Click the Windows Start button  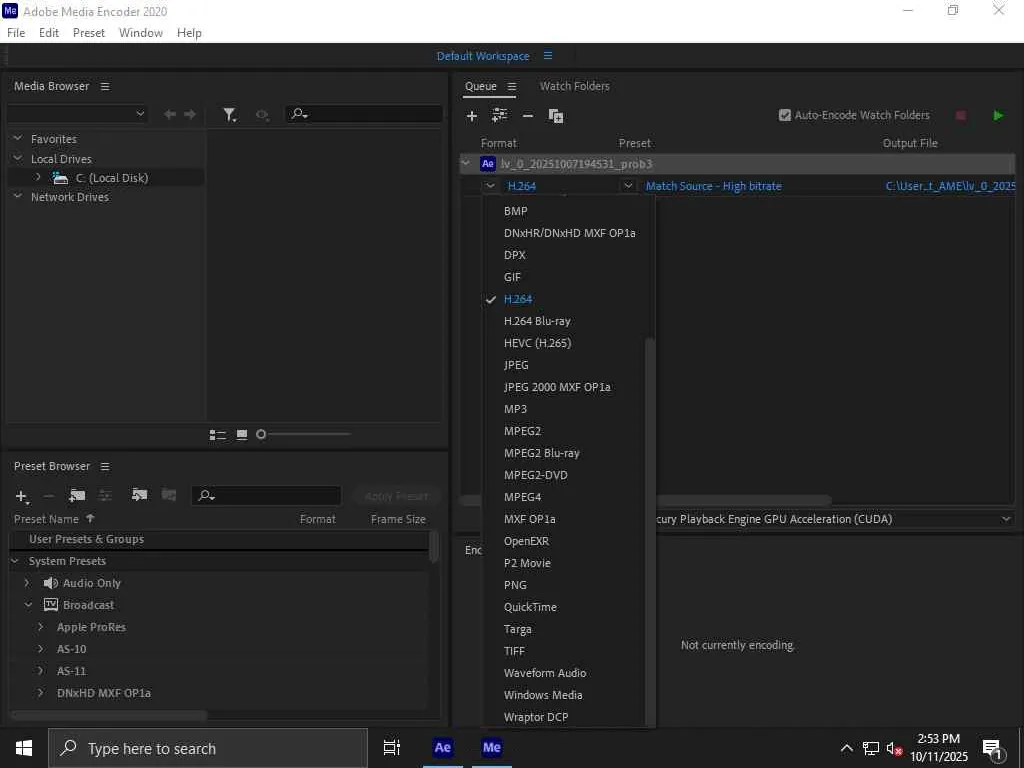(24, 748)
